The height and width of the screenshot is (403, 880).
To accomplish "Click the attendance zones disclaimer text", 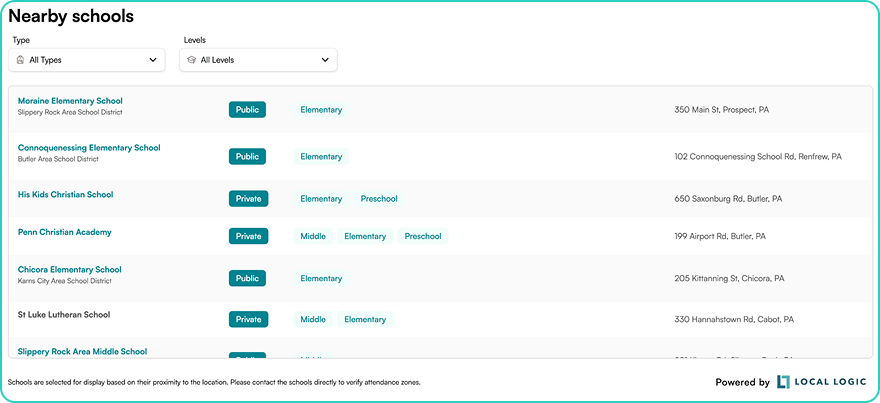I will click(214, 382).
